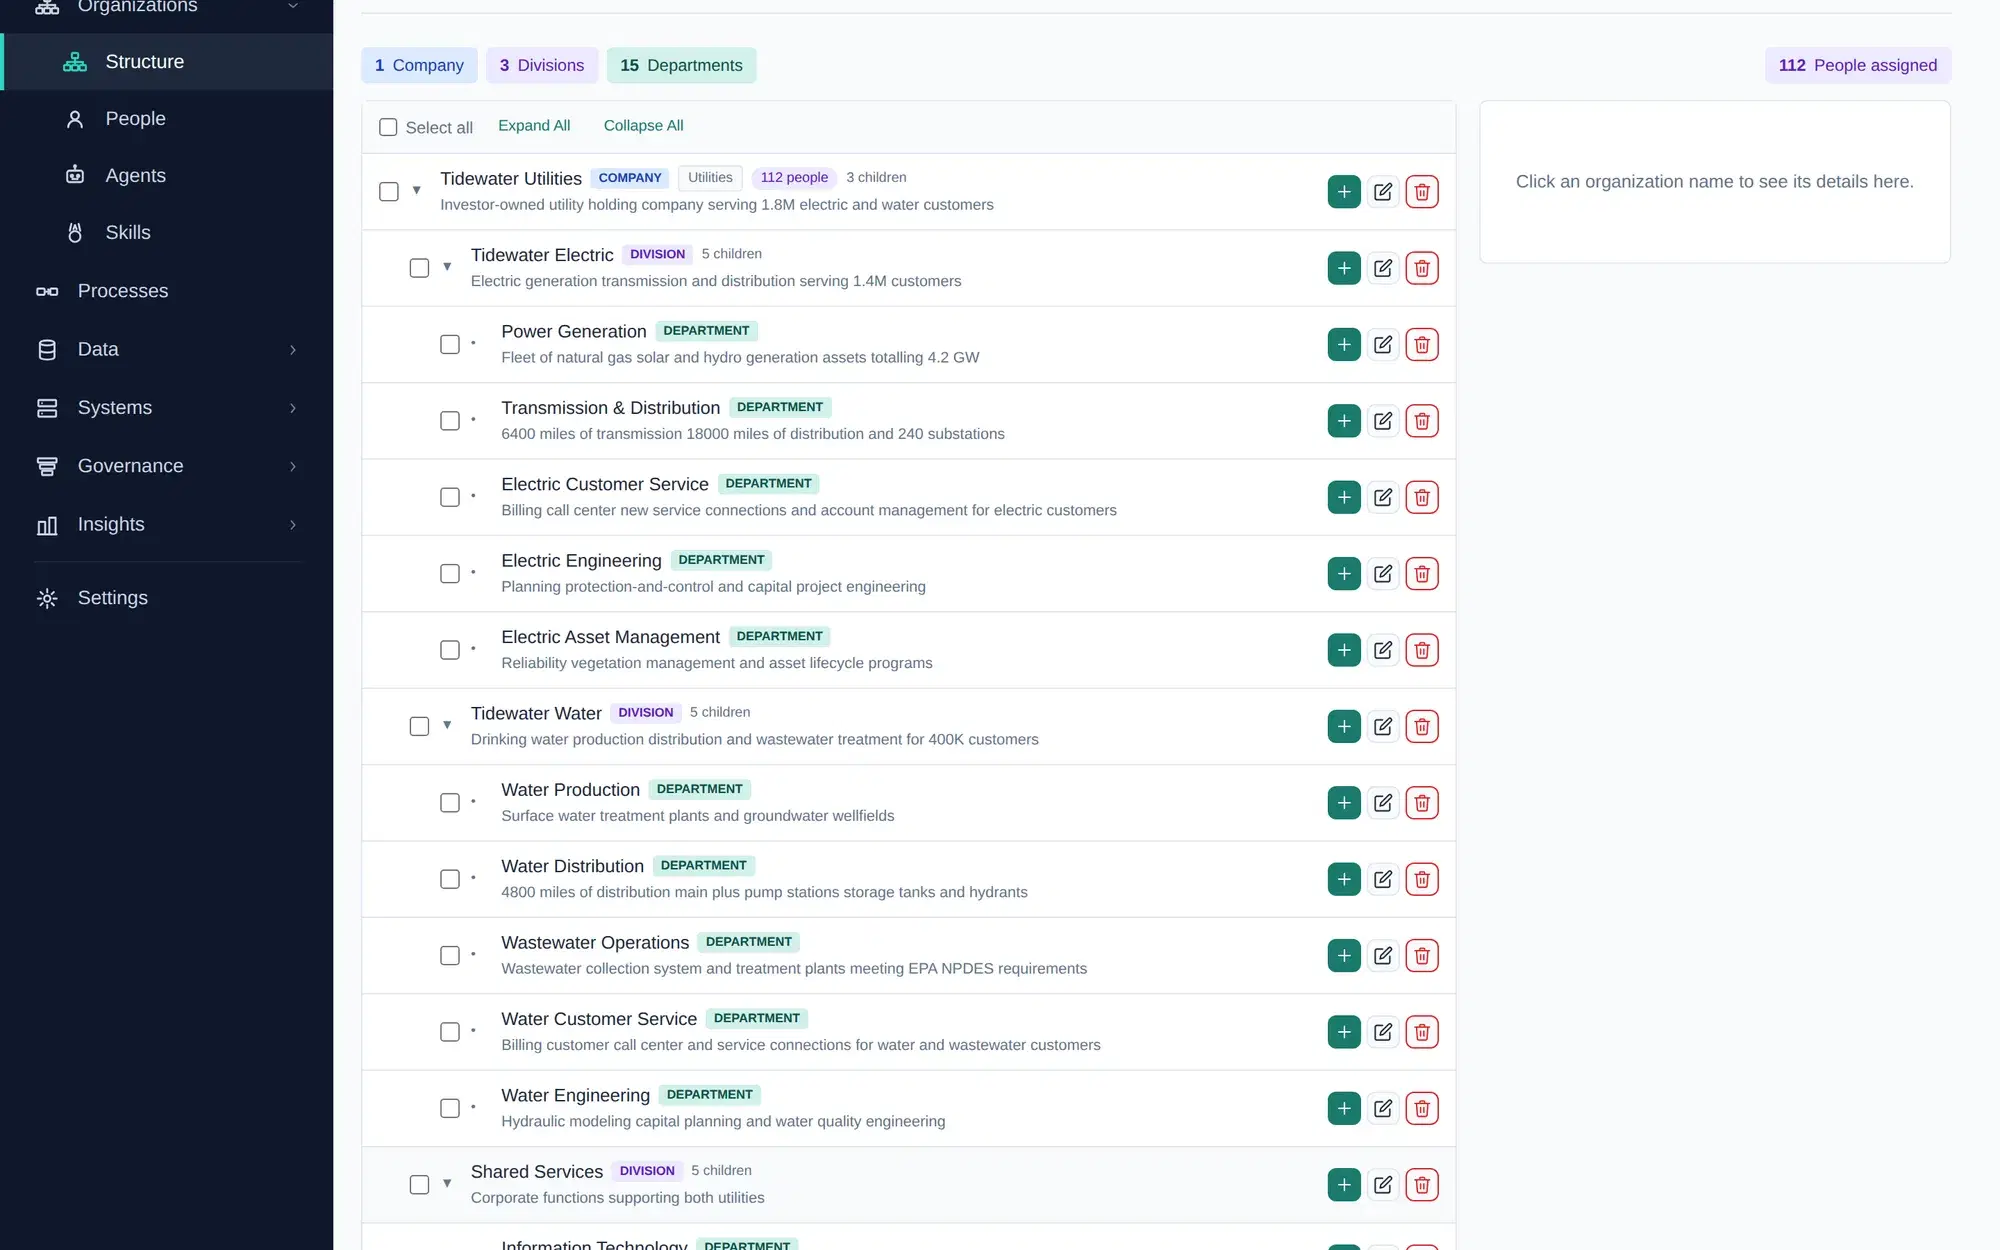The width and height of the screenshot is (2000, 1250).
Task: Edit the Wastewater Operations department
Action: (x=1383, y=956)
